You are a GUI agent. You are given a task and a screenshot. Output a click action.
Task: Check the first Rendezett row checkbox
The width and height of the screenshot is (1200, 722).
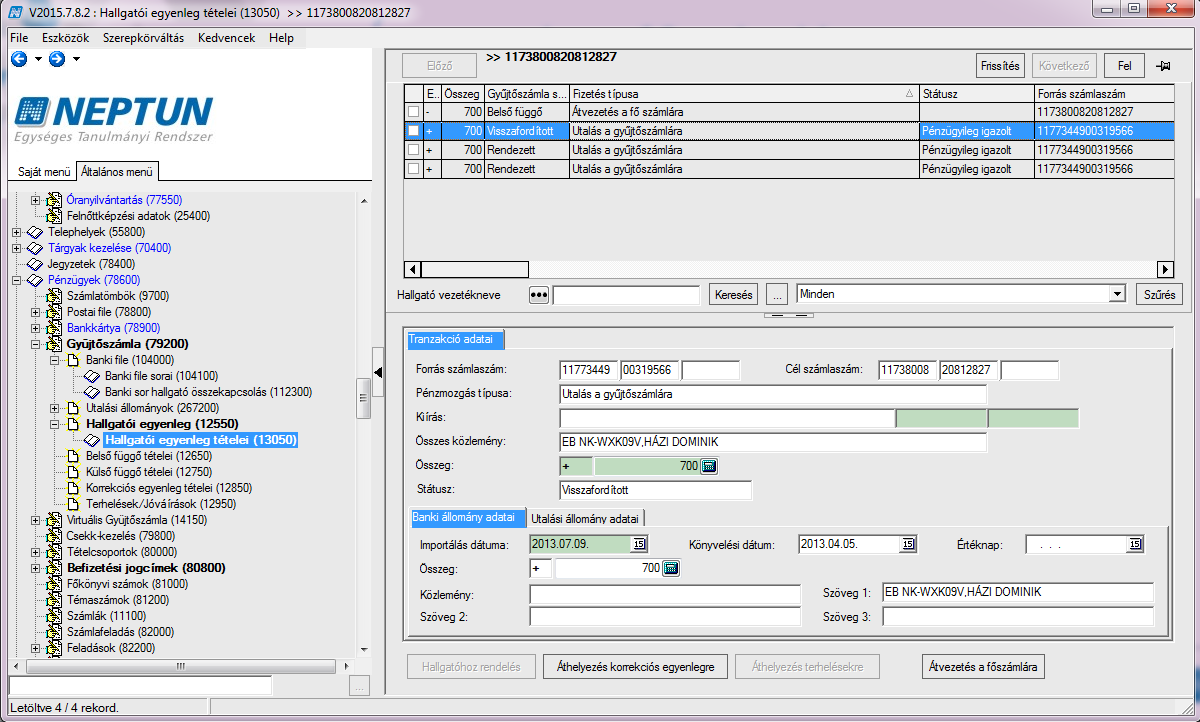point(413,150)
